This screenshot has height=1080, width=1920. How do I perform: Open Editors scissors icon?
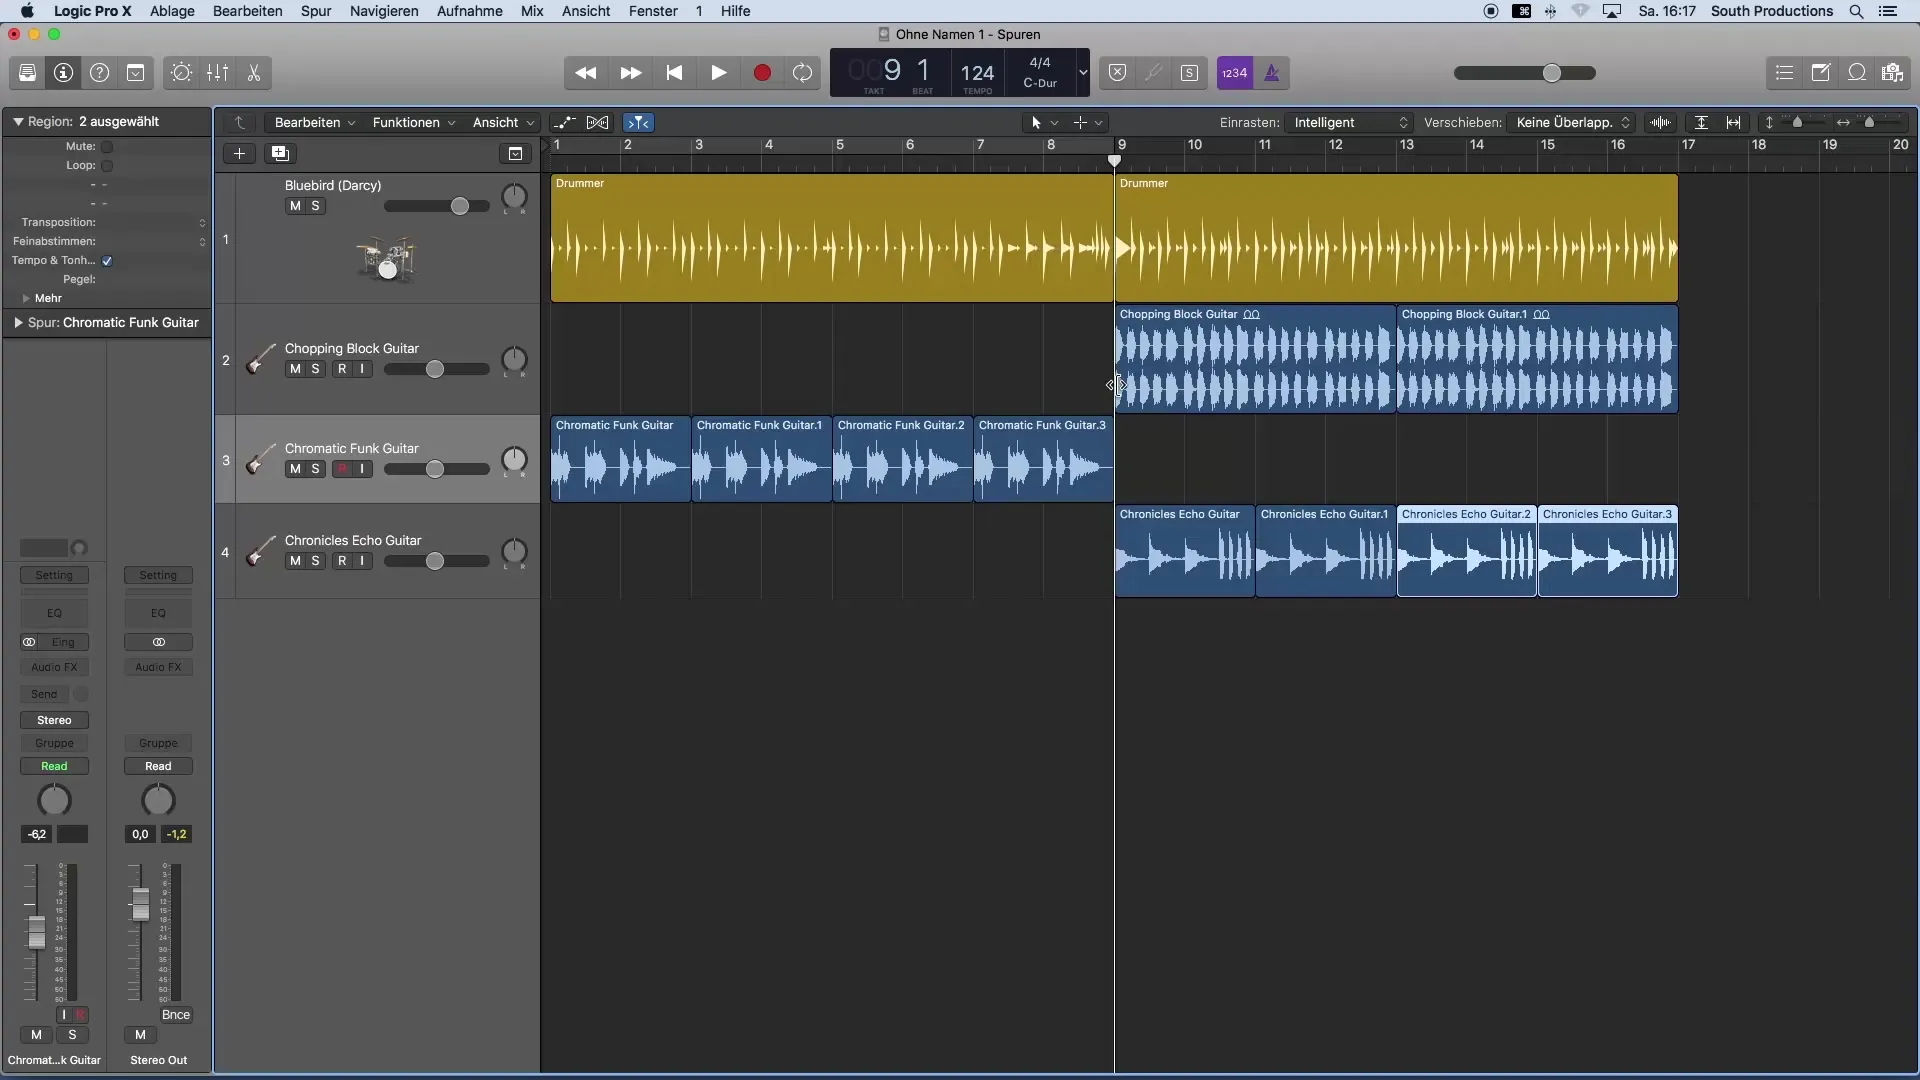click(x=253, y=73)
